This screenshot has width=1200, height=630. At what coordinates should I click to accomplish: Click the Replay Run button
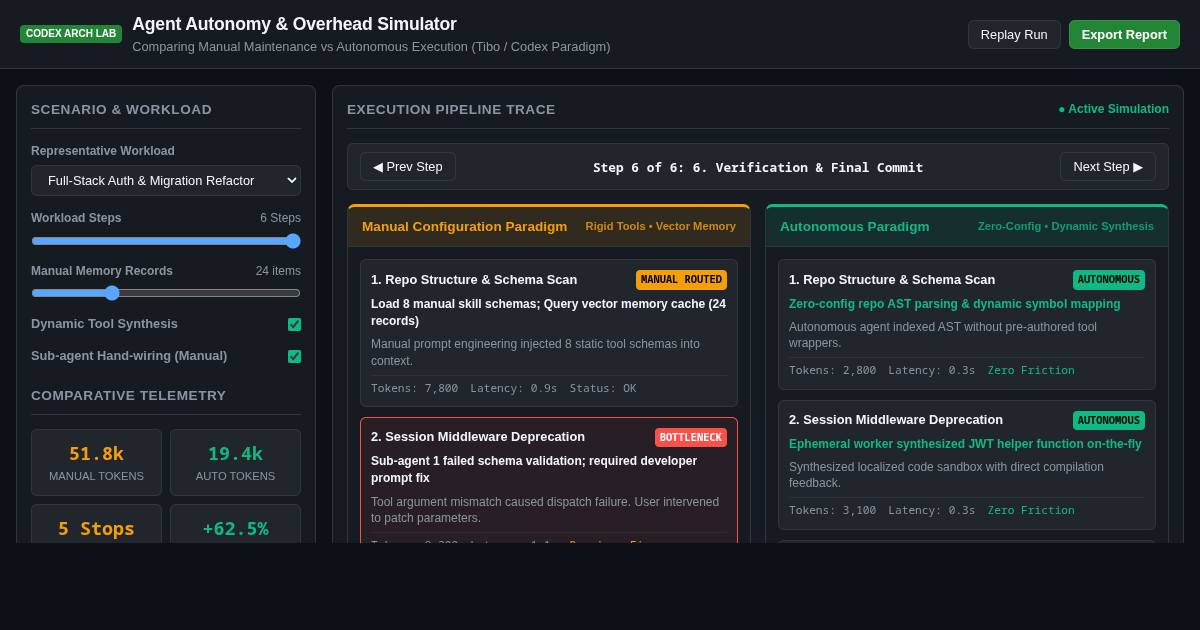point(1014,34)
